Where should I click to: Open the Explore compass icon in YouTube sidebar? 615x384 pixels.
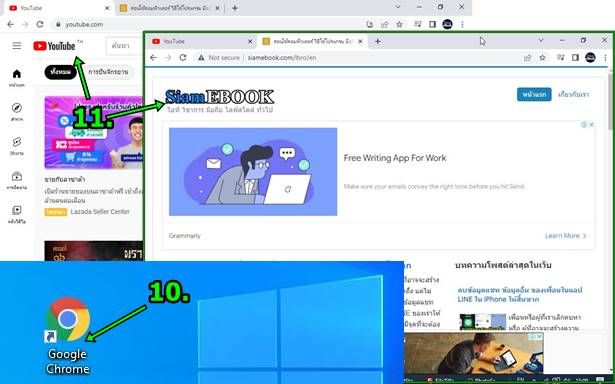17,108
